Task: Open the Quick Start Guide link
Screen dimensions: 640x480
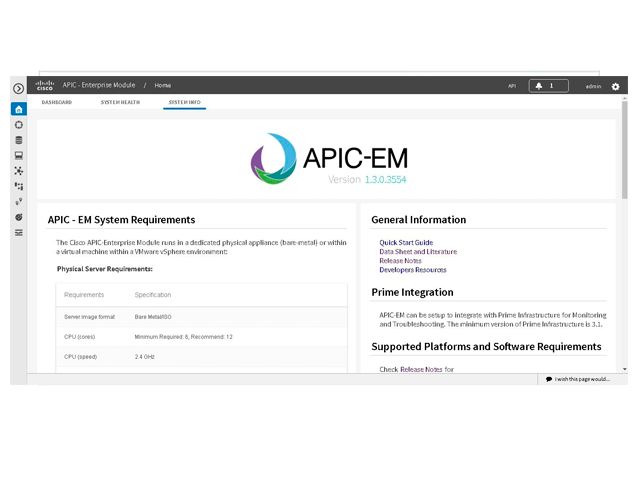Action: 406,243
